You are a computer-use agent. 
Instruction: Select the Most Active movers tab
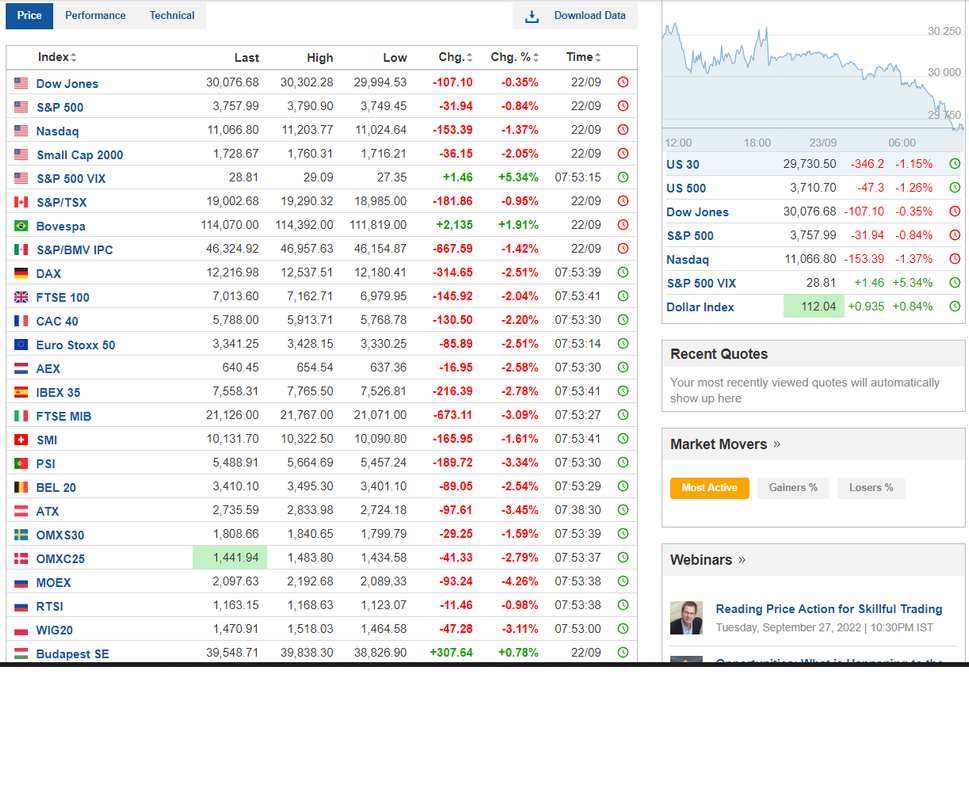tap(709, 488)
